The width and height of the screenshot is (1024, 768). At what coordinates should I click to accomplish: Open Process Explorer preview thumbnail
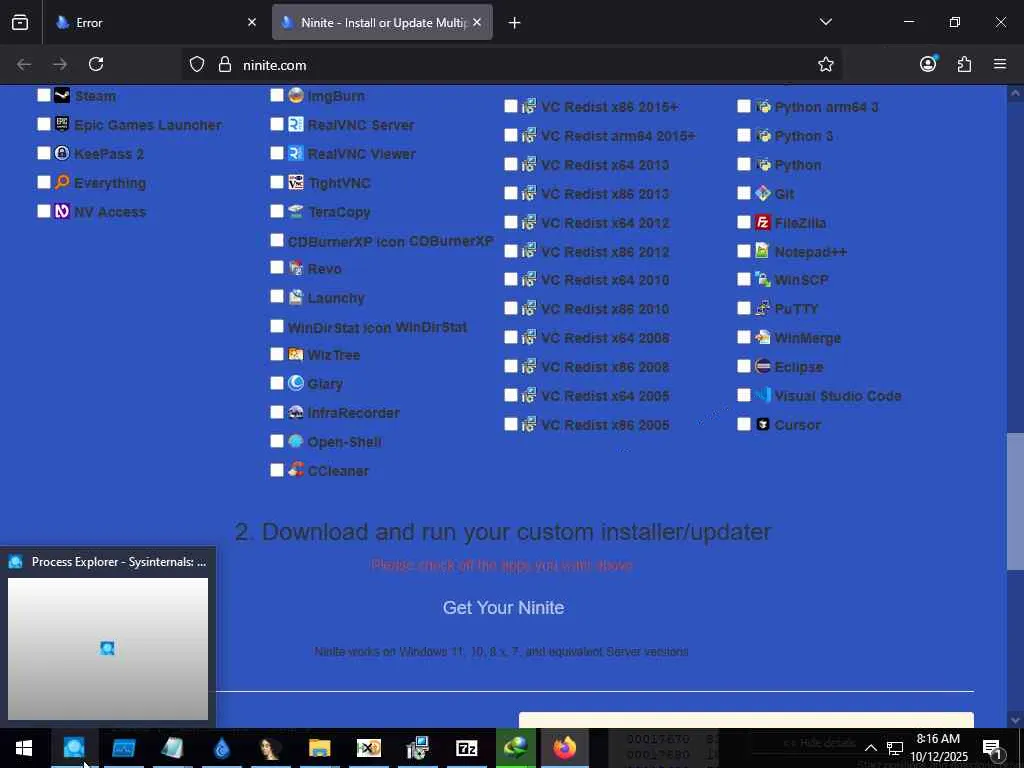108,648
